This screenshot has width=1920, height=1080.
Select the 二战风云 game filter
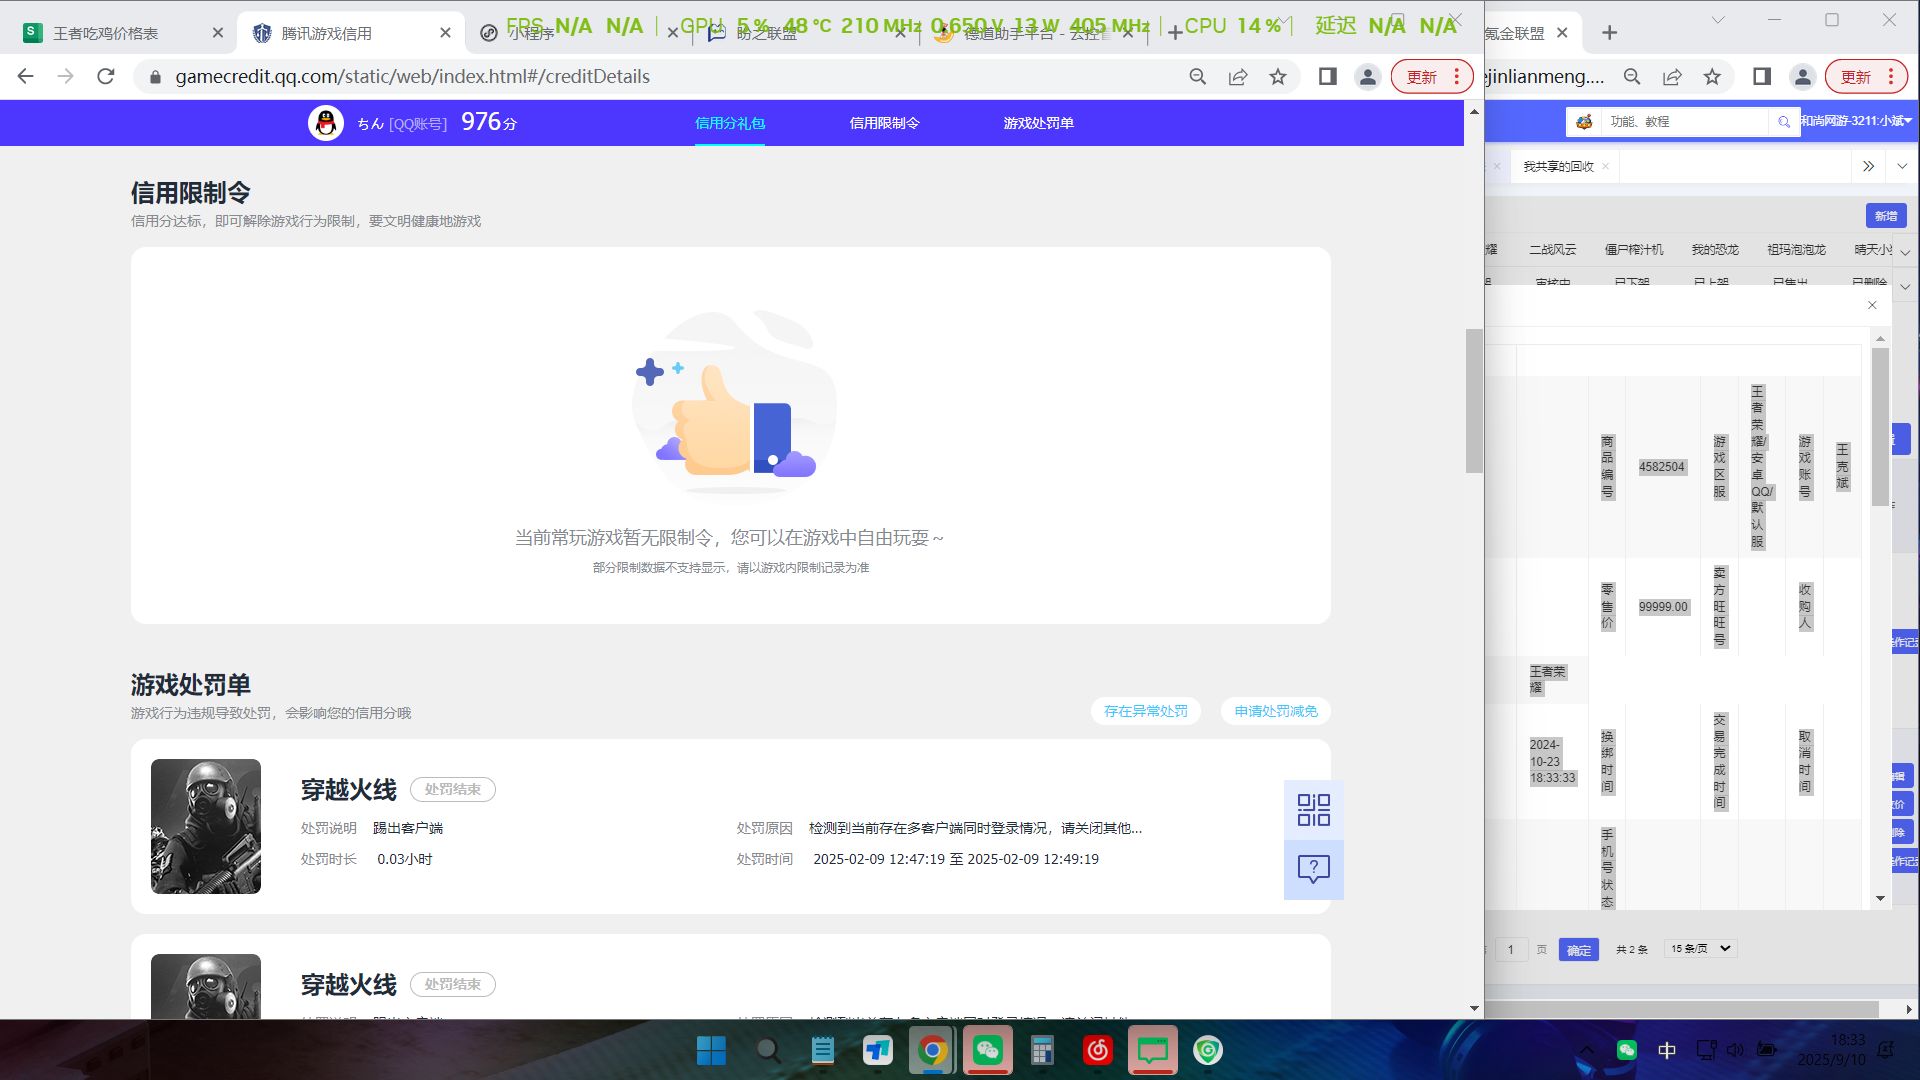1552,249
